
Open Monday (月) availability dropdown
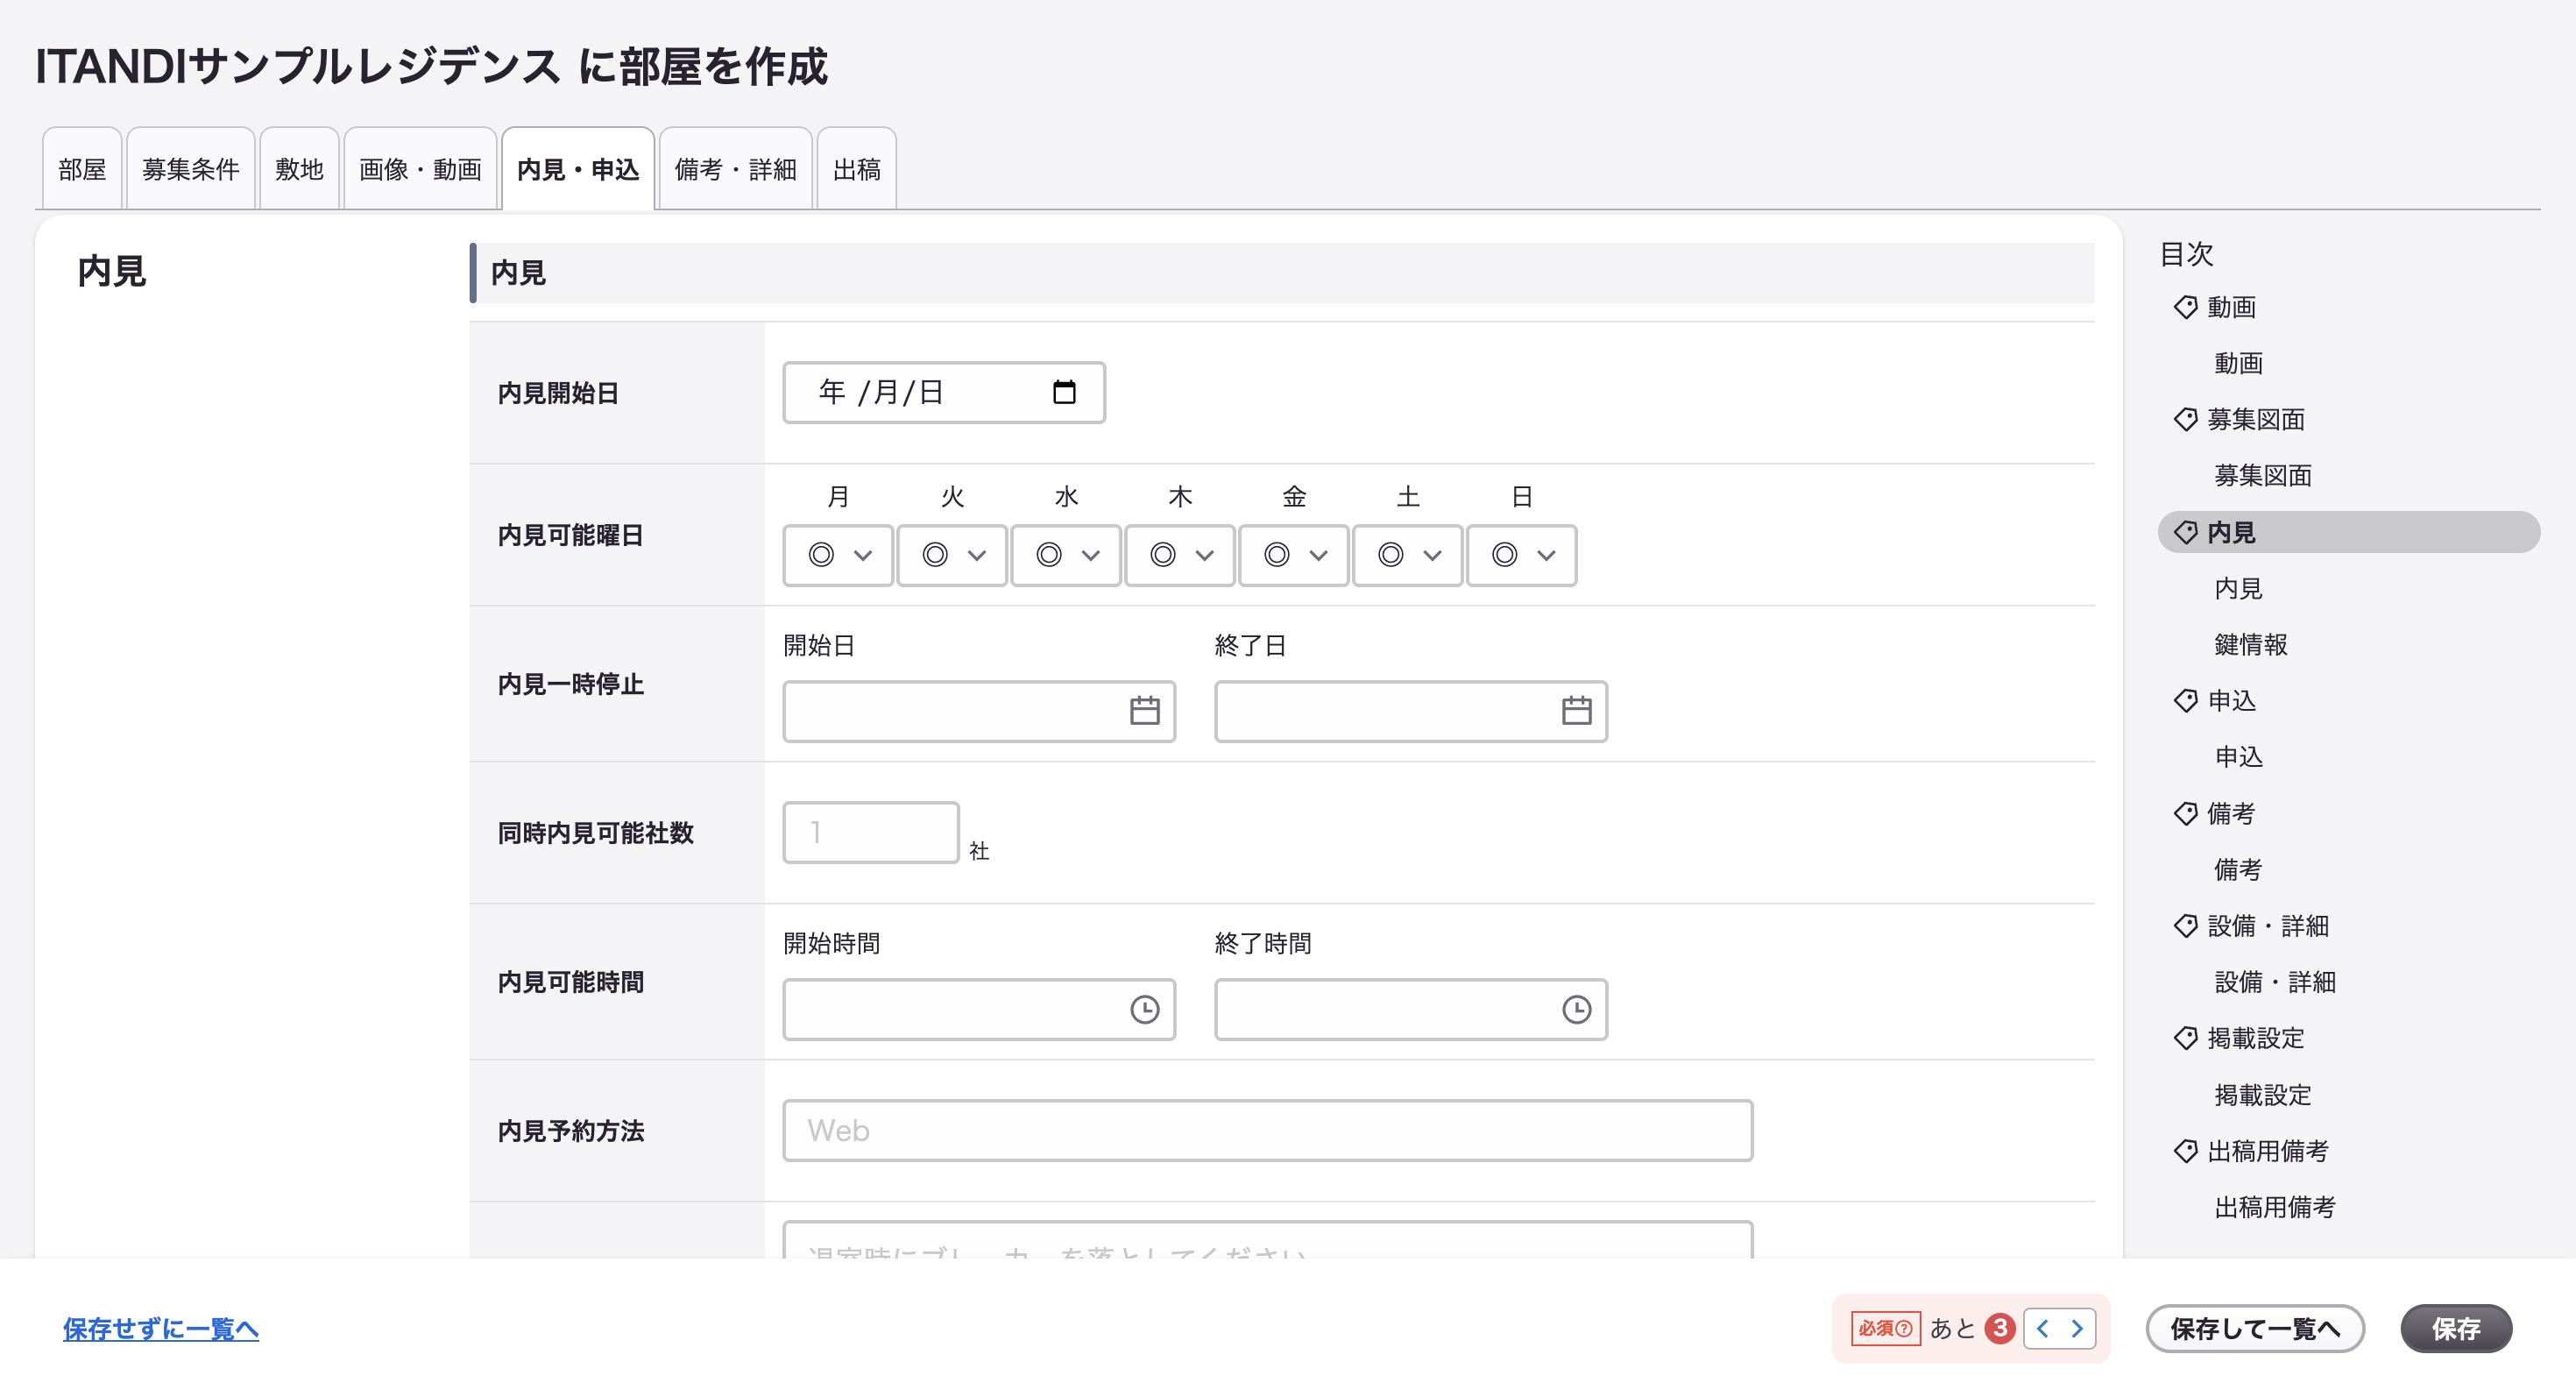coord(838,555)
